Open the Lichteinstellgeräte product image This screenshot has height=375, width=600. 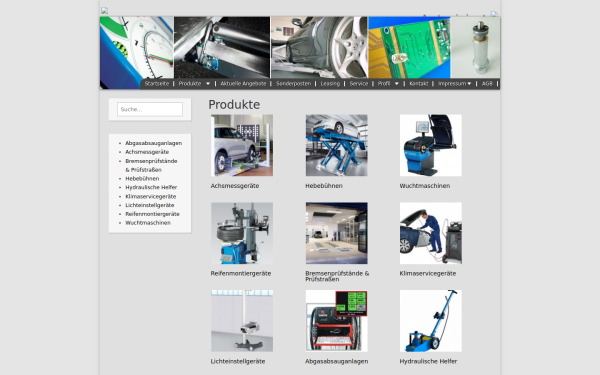coord(242,321)
